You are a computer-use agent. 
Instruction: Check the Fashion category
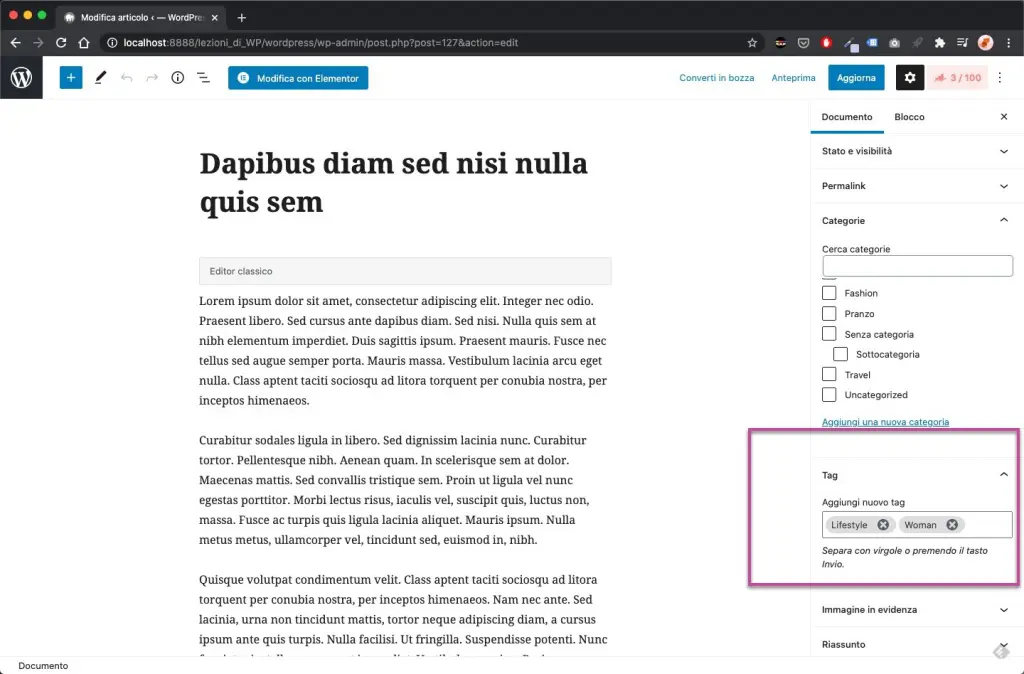829,293
